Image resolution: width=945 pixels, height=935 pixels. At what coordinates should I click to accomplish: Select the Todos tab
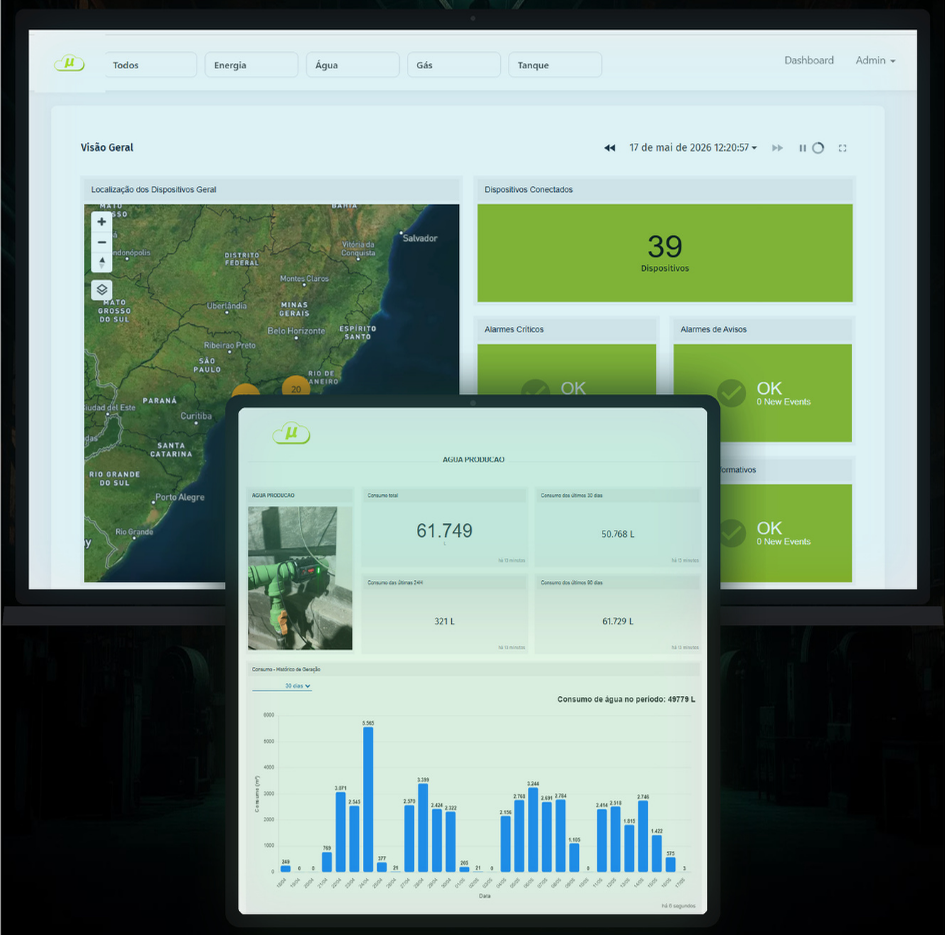point(151,65)
